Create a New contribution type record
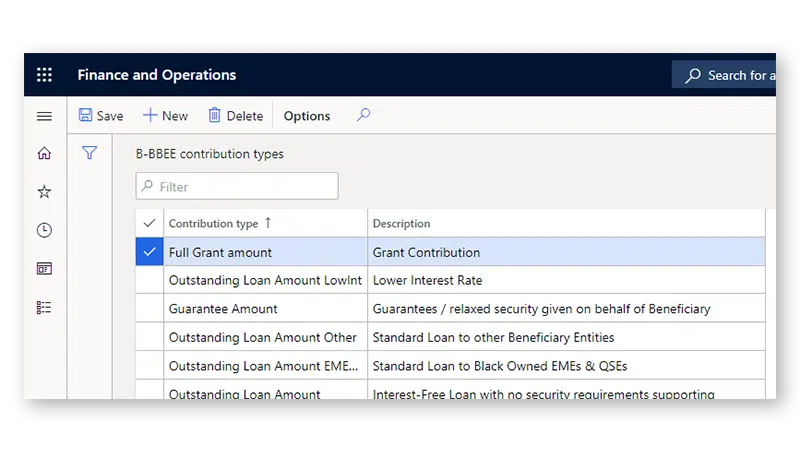This screenshot has height=451, width=800. click(165, 116)
